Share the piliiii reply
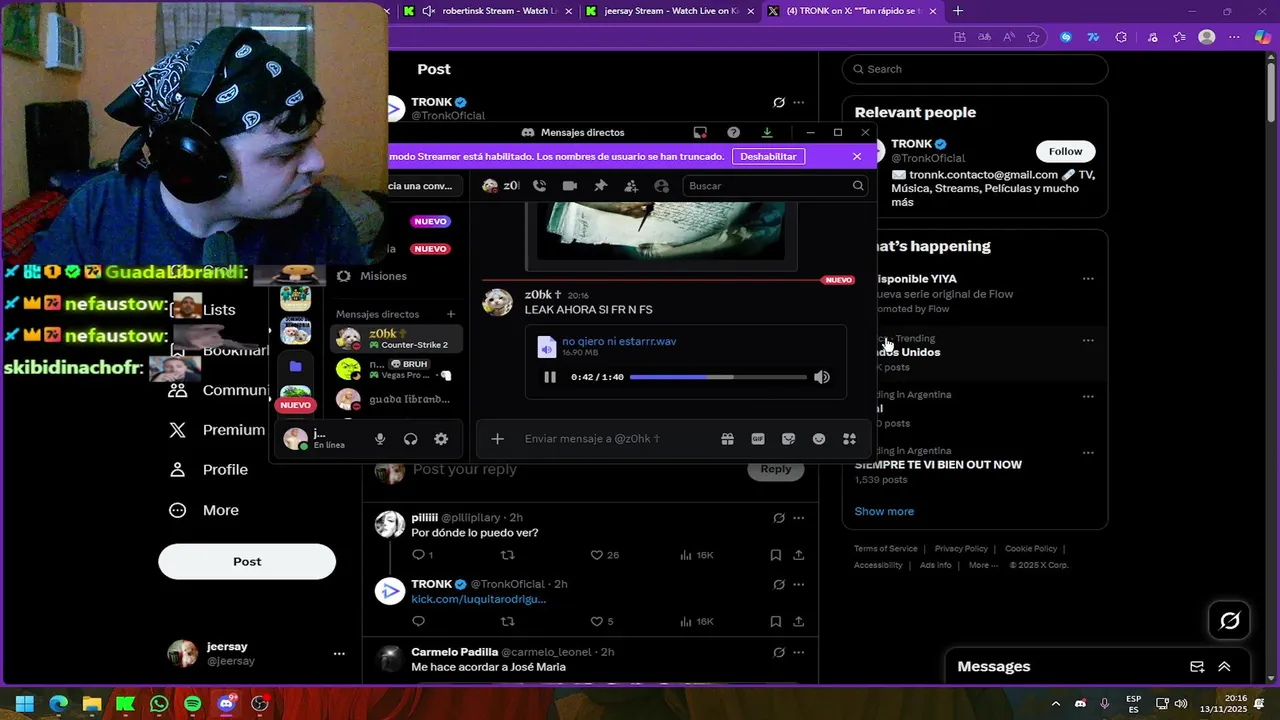The height and width of the screenshot is (720, 1280). click(x=798, y=555)
